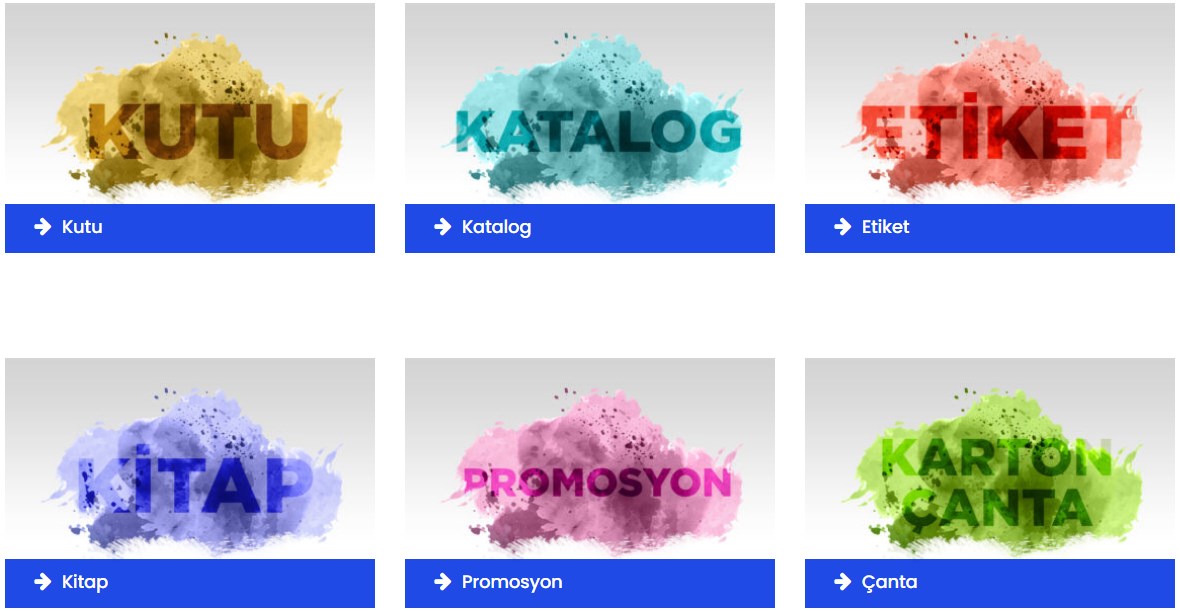The height and width of the screenshot is (611, 1180).
Task: Open the green KARTON ÇANTA image
Action: [990, 458]
